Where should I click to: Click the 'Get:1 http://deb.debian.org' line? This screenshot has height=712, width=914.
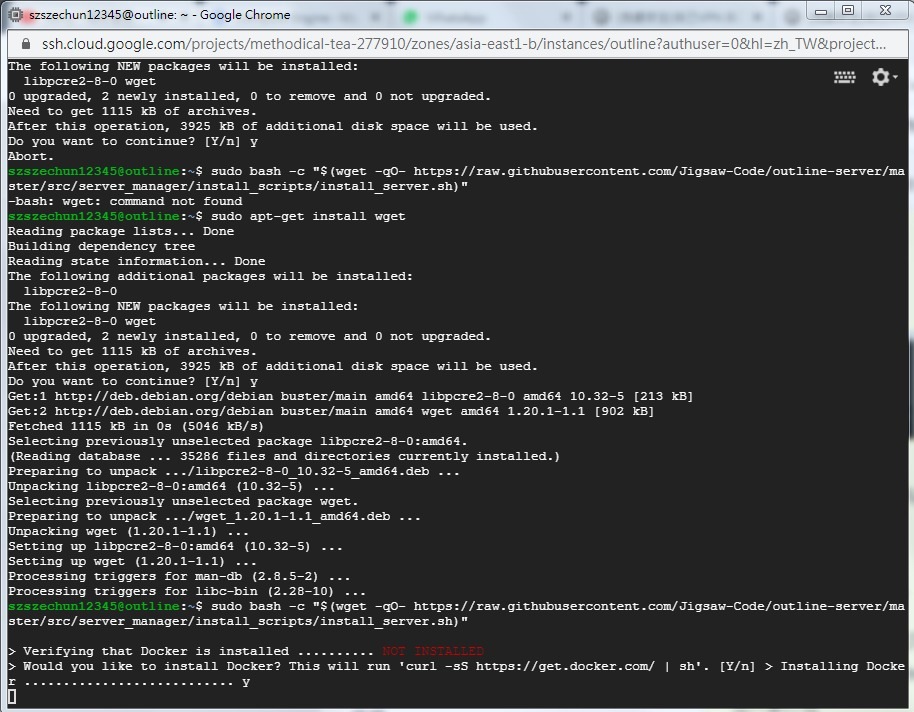click(x=350, y=397)
